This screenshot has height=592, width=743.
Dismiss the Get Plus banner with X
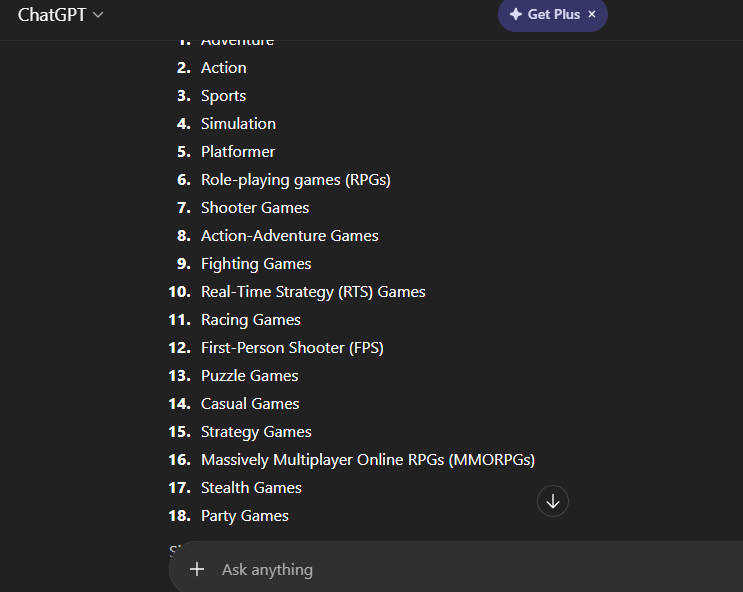coord(592,14)
